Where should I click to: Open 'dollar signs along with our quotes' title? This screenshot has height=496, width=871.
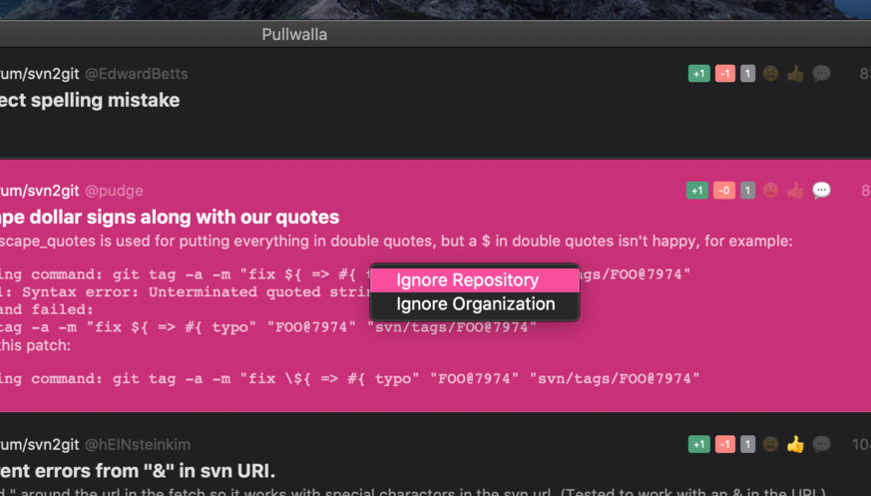point(169,217)
